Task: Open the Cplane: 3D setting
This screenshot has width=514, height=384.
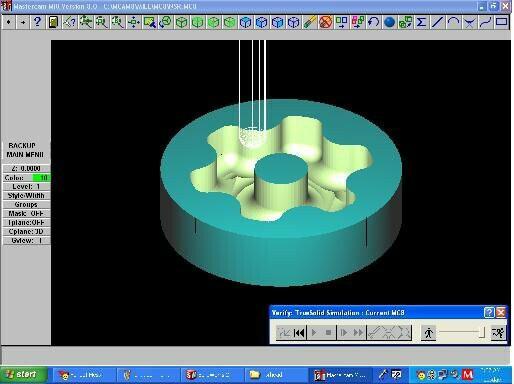Action: (26, 231)
